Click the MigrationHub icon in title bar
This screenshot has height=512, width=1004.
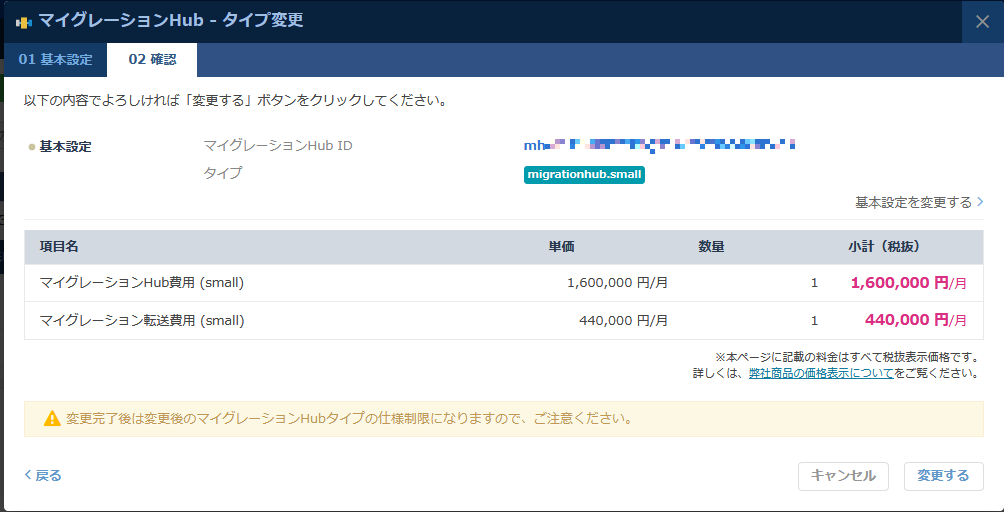tap(24, 21)
